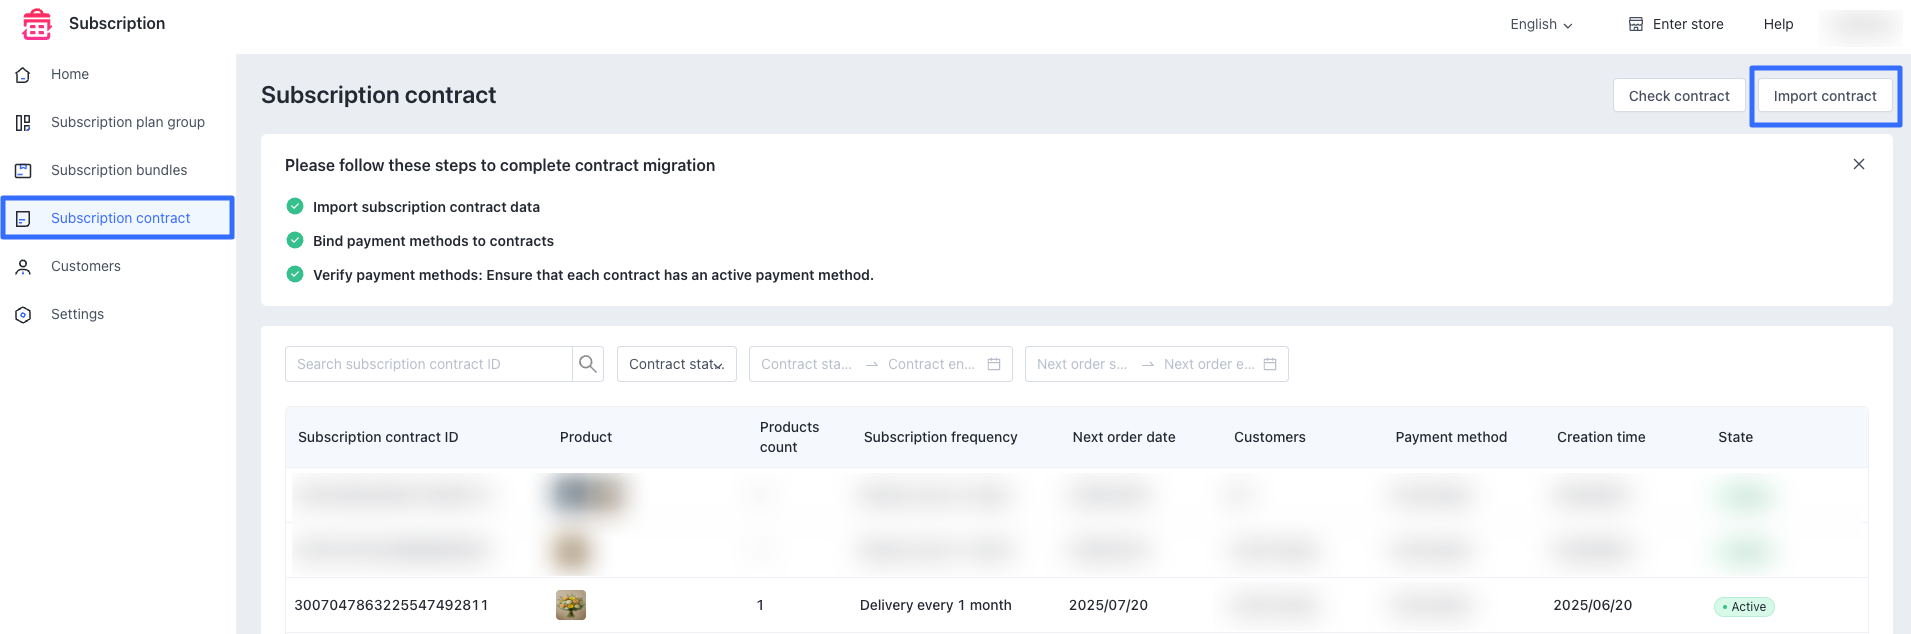Click the Enter store shop icon
This screenshot has width=1911, height=634.
point(1636,24)
